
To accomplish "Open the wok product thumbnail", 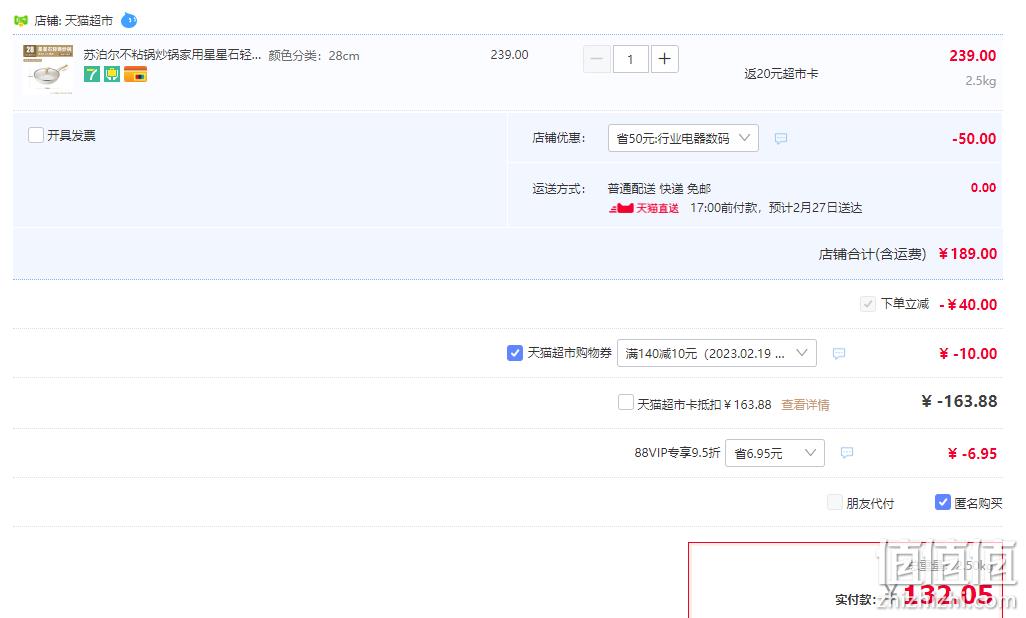I will [x=48, y=69].
